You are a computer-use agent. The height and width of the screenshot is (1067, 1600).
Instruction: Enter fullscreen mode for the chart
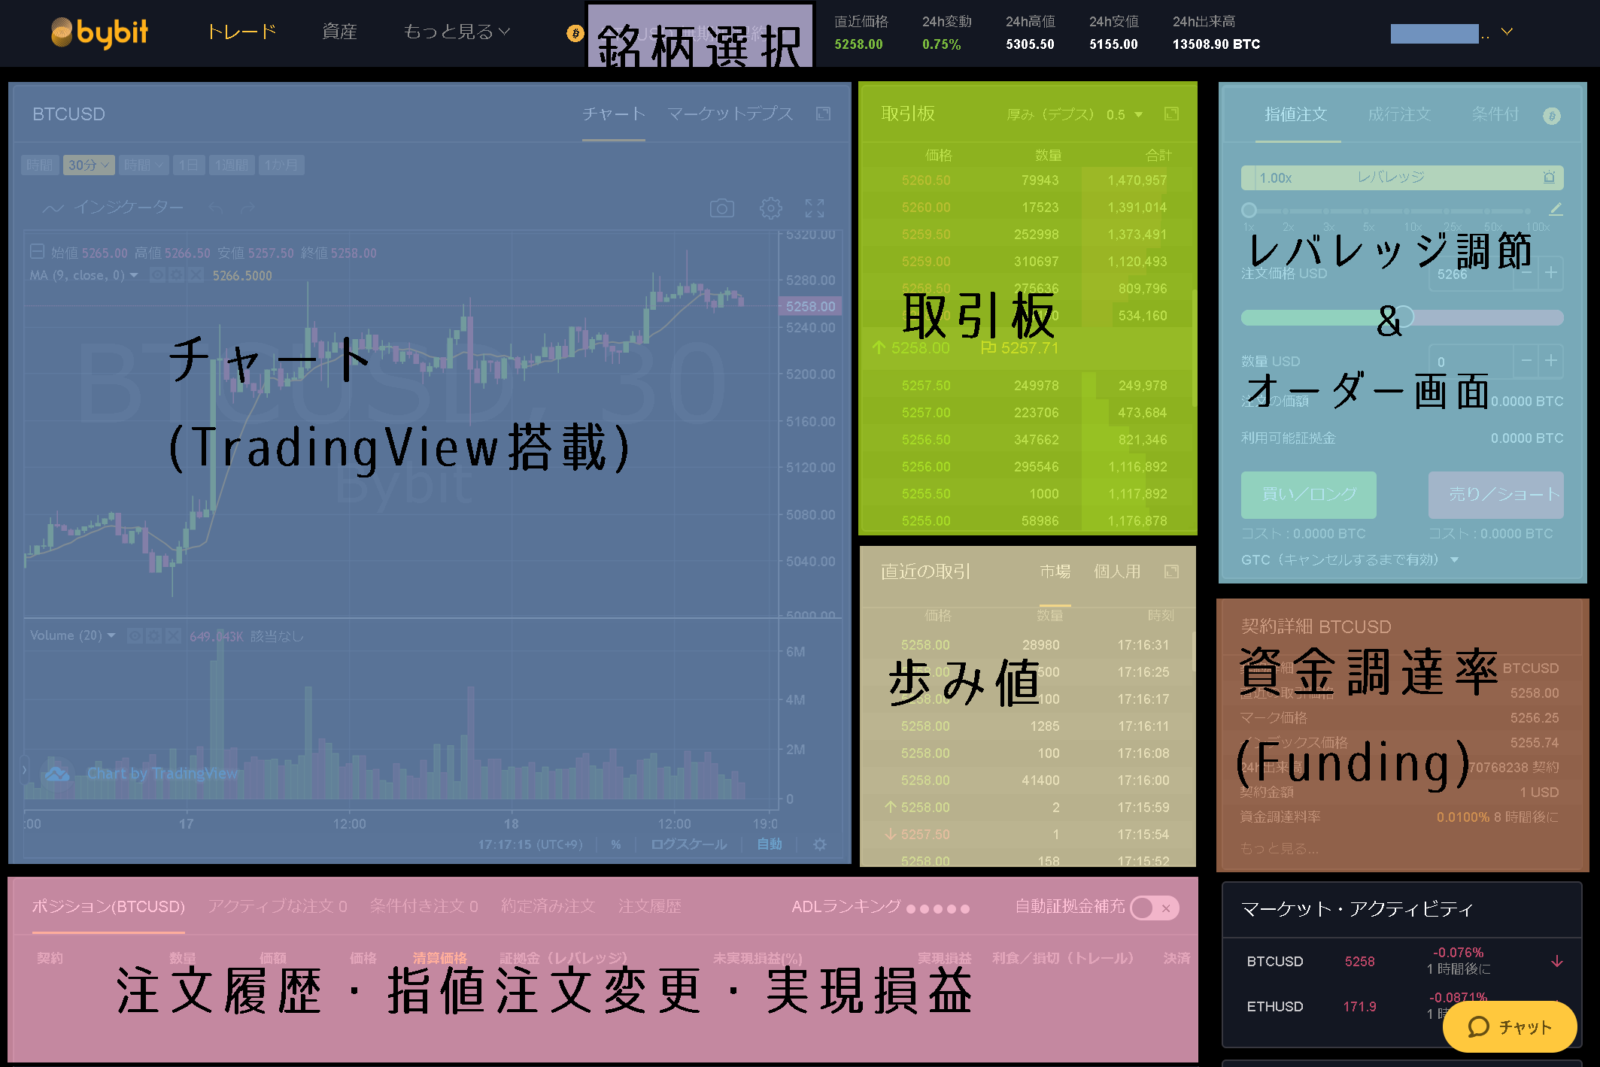point(815,208)
